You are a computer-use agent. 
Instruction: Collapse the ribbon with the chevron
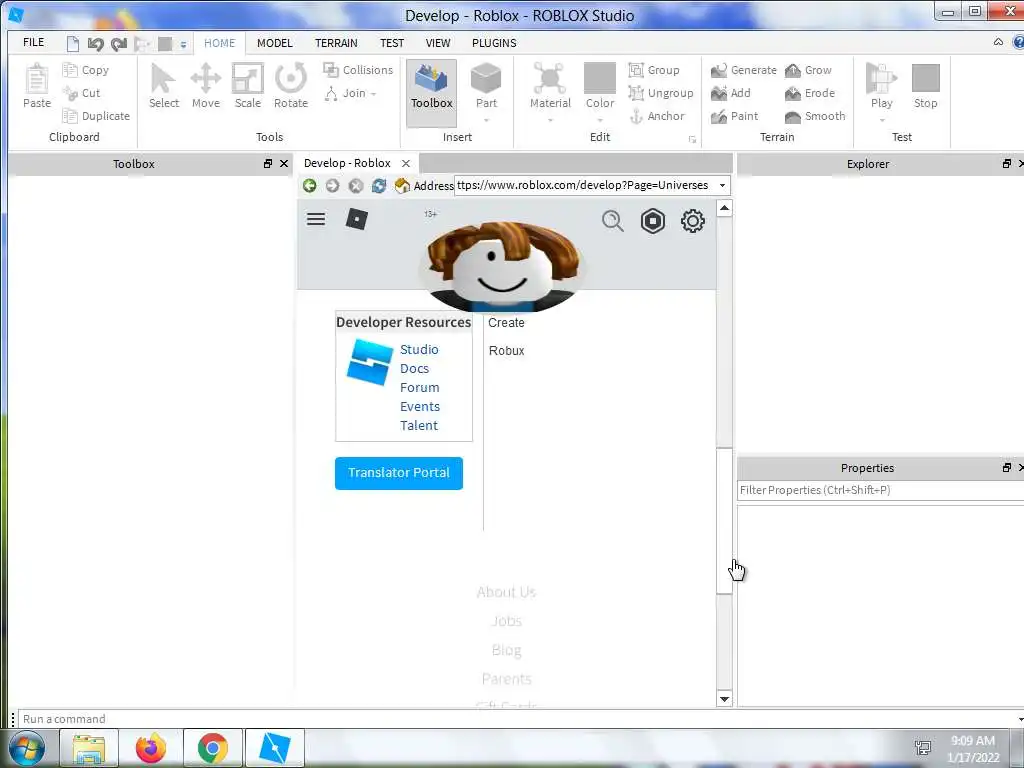(x=998, y=42)
